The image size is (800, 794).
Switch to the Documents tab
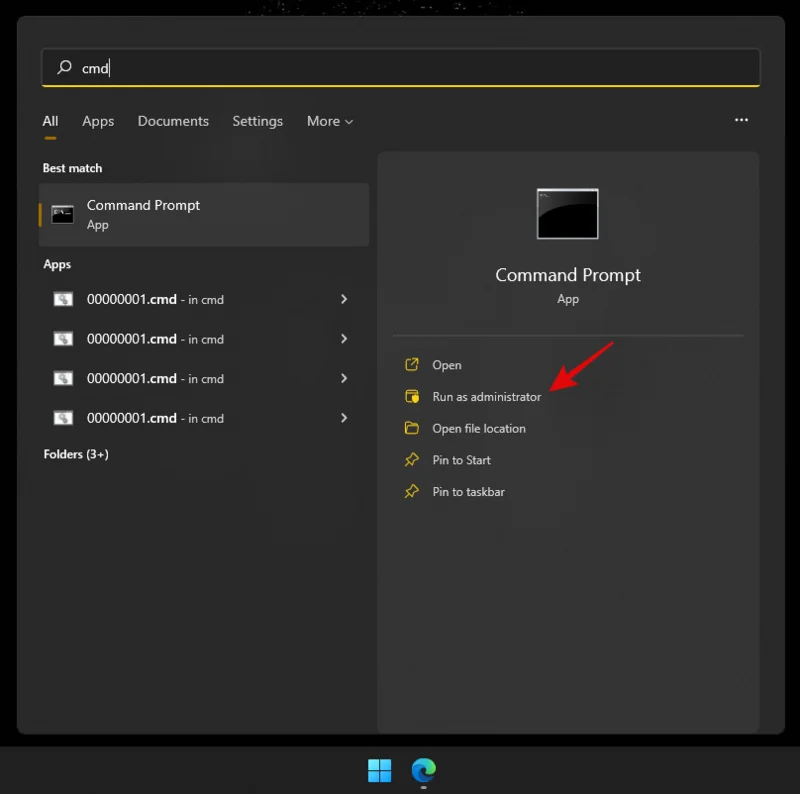[173, 121]
